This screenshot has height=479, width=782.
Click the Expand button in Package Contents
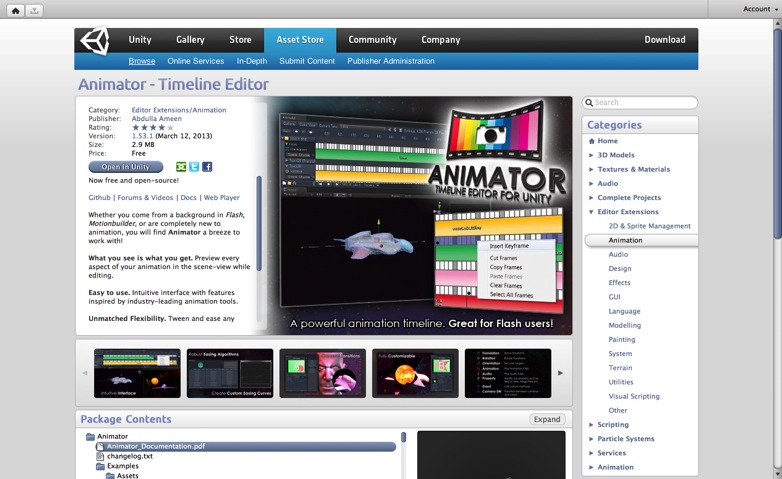tap(547, 419)
